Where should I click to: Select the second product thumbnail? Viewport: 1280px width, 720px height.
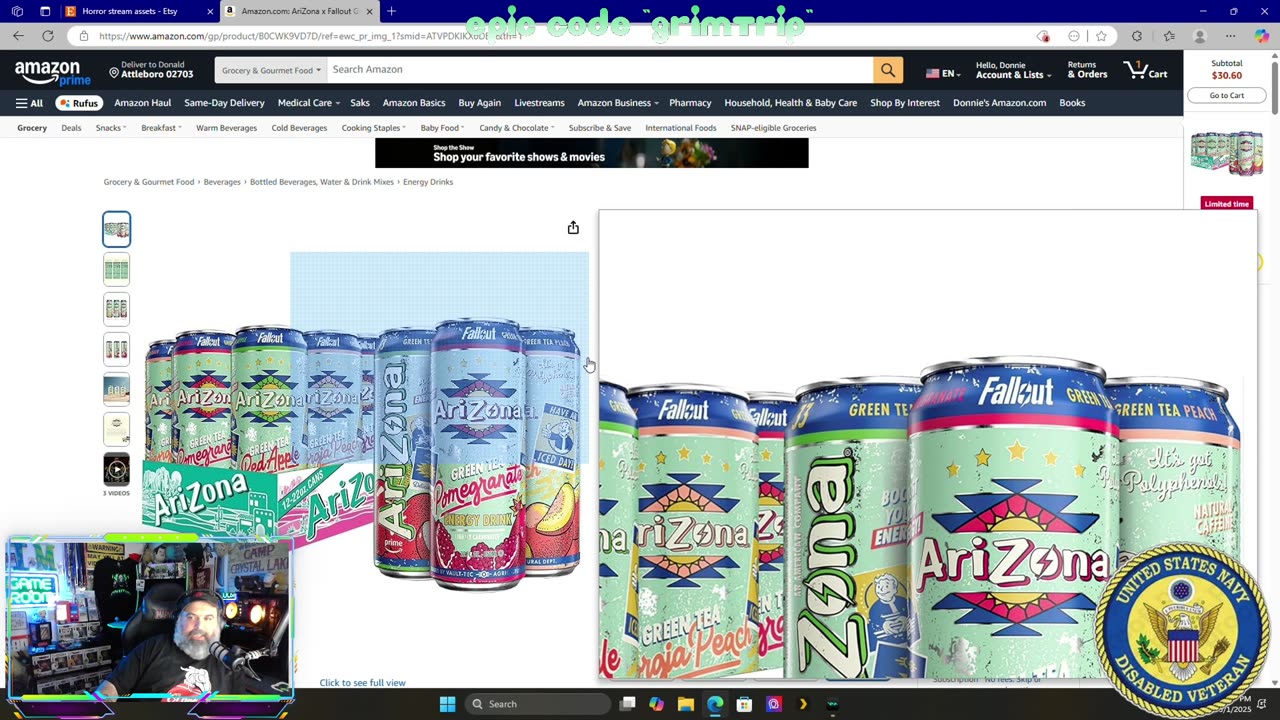pos(116,269)
